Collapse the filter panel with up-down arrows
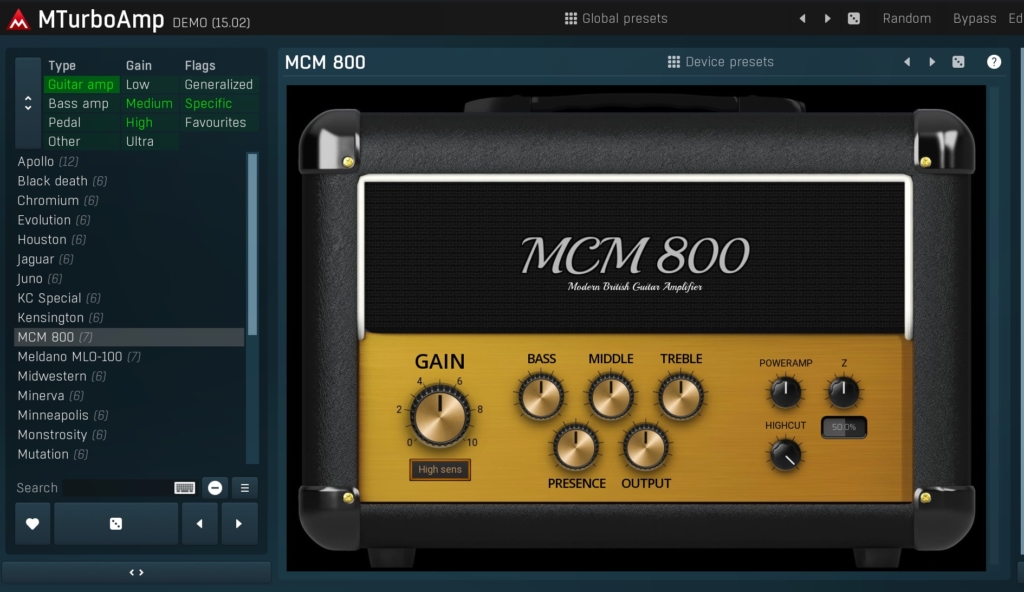 pyautogui.click(x=28, y=103)
